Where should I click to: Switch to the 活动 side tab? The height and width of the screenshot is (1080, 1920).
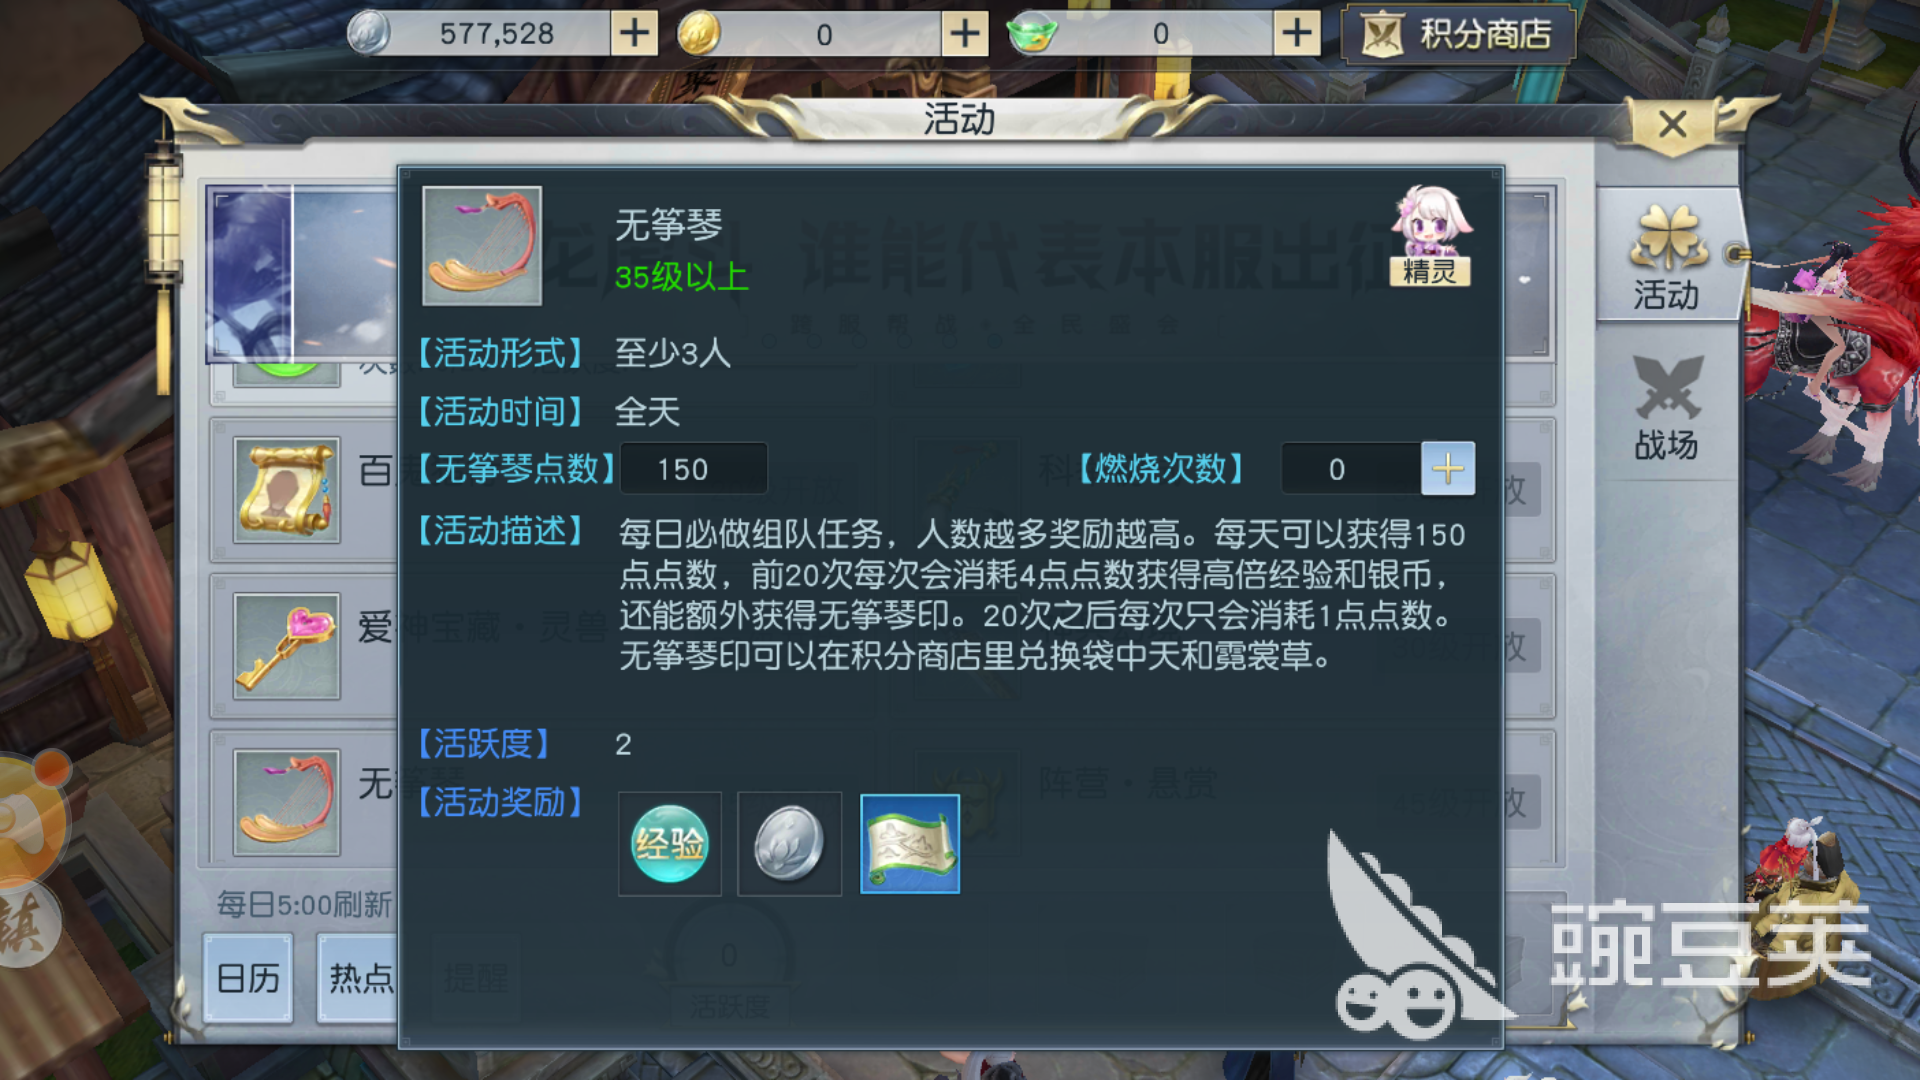click(x=1667, y=256)
